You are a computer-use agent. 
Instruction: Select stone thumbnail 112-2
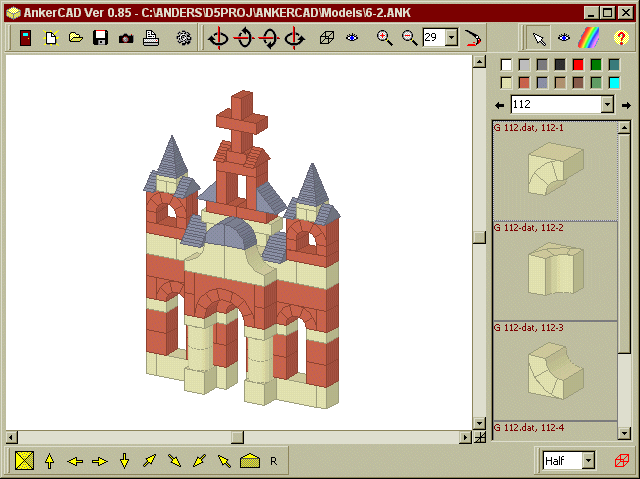tap(555, 271)
